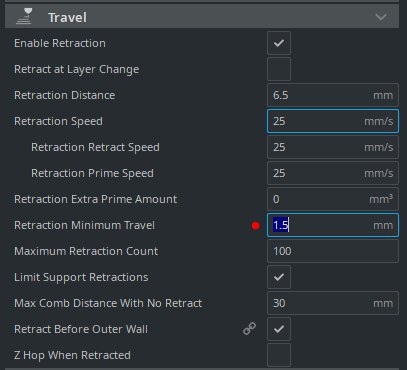407x370 pixels.
Task: Click the Retraction Distance setting label
Action: pyautogui.click(x=65, y=95)
